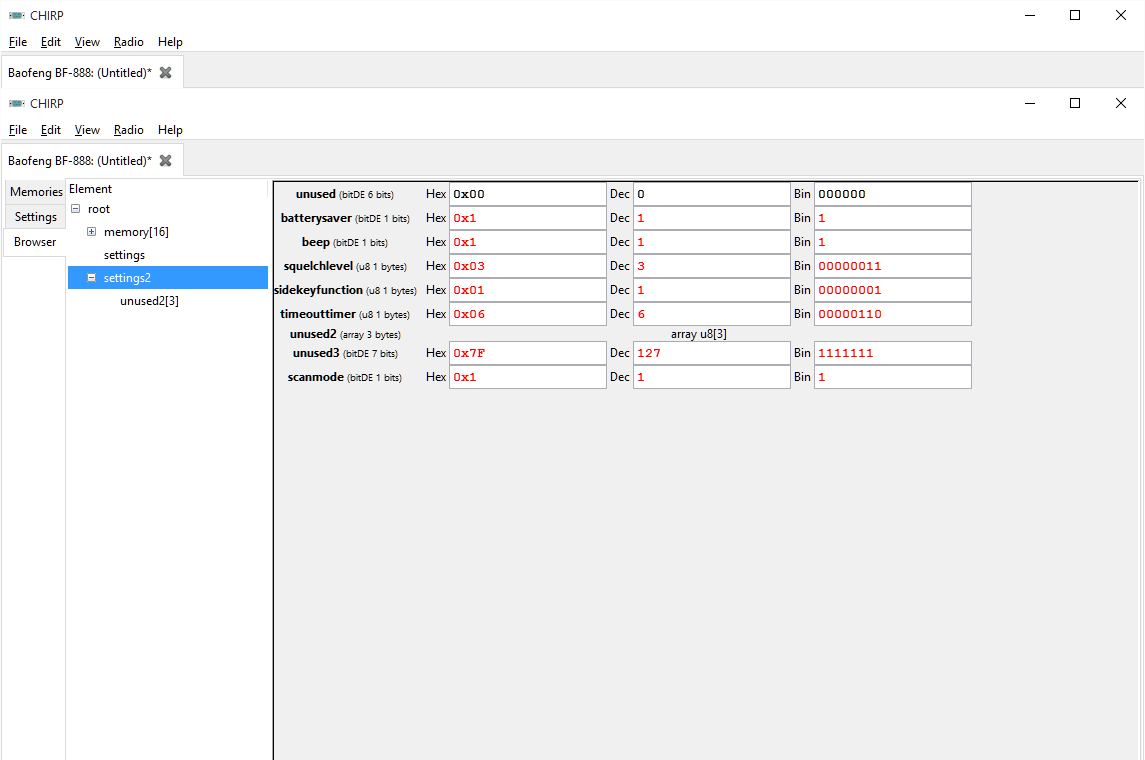Image resolution: width=1145 pixels, height=760 pixels.
Task: Edit the sidekeyfunction Dec value
Action: (711, 291)
